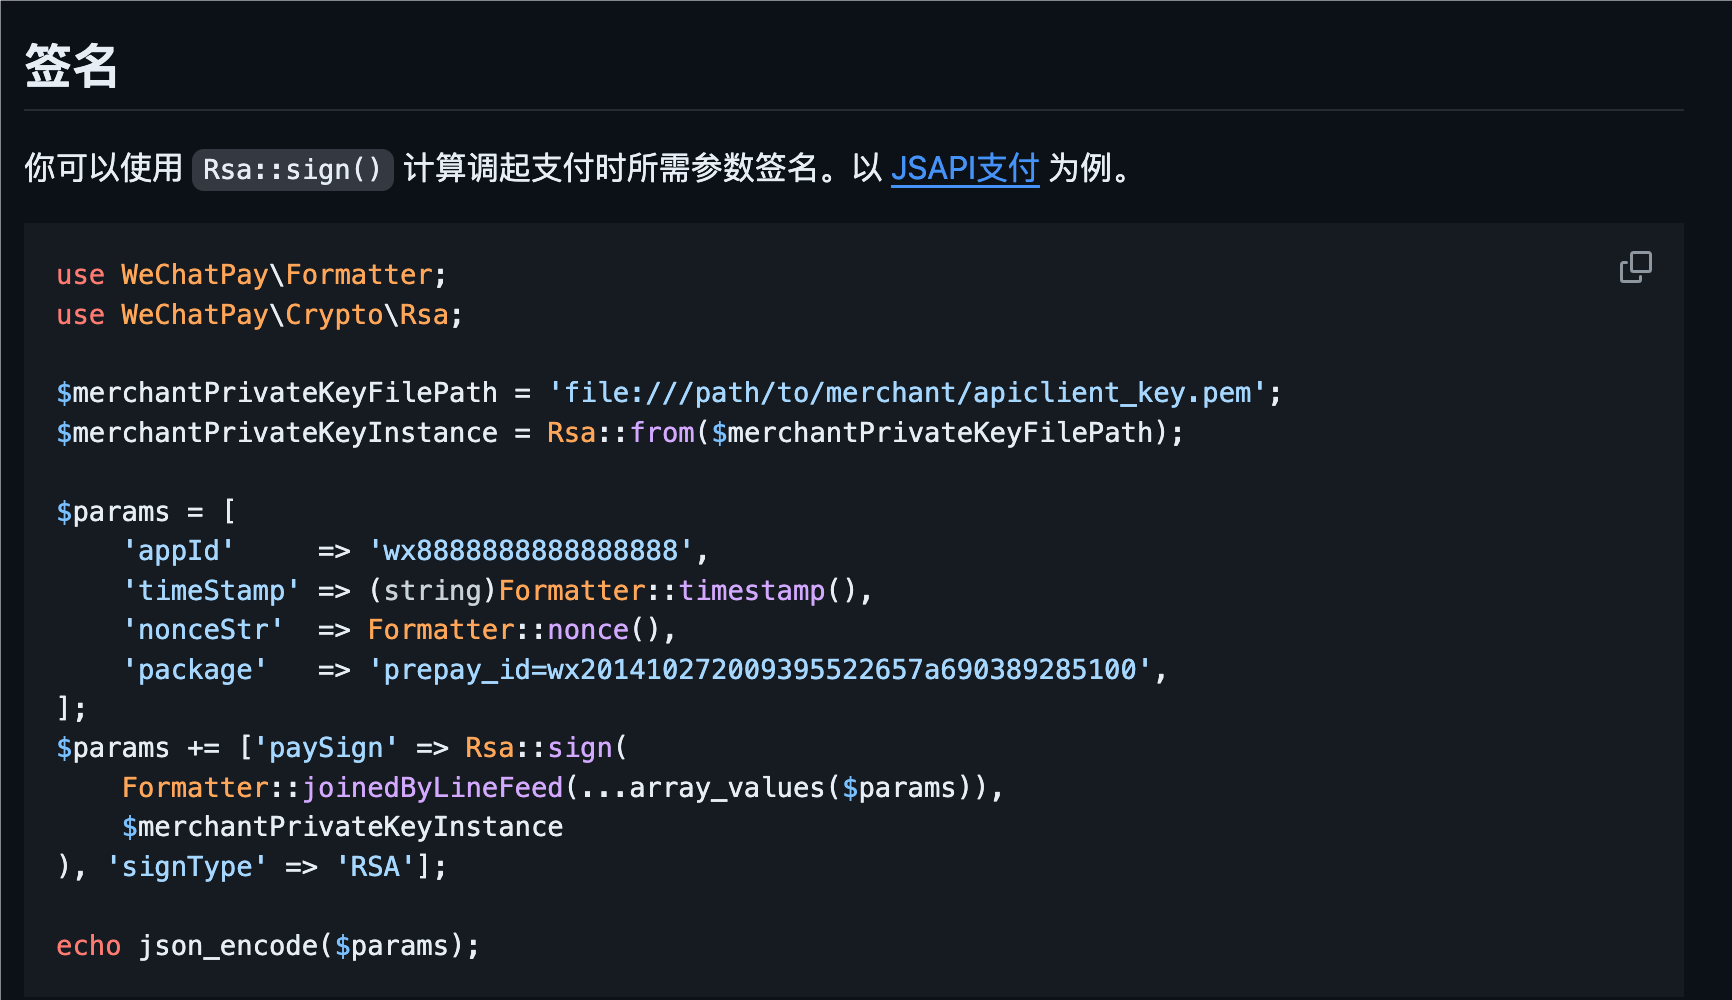
Task: Click the inline code Rsa::sign()
Action: pos(292,169)
